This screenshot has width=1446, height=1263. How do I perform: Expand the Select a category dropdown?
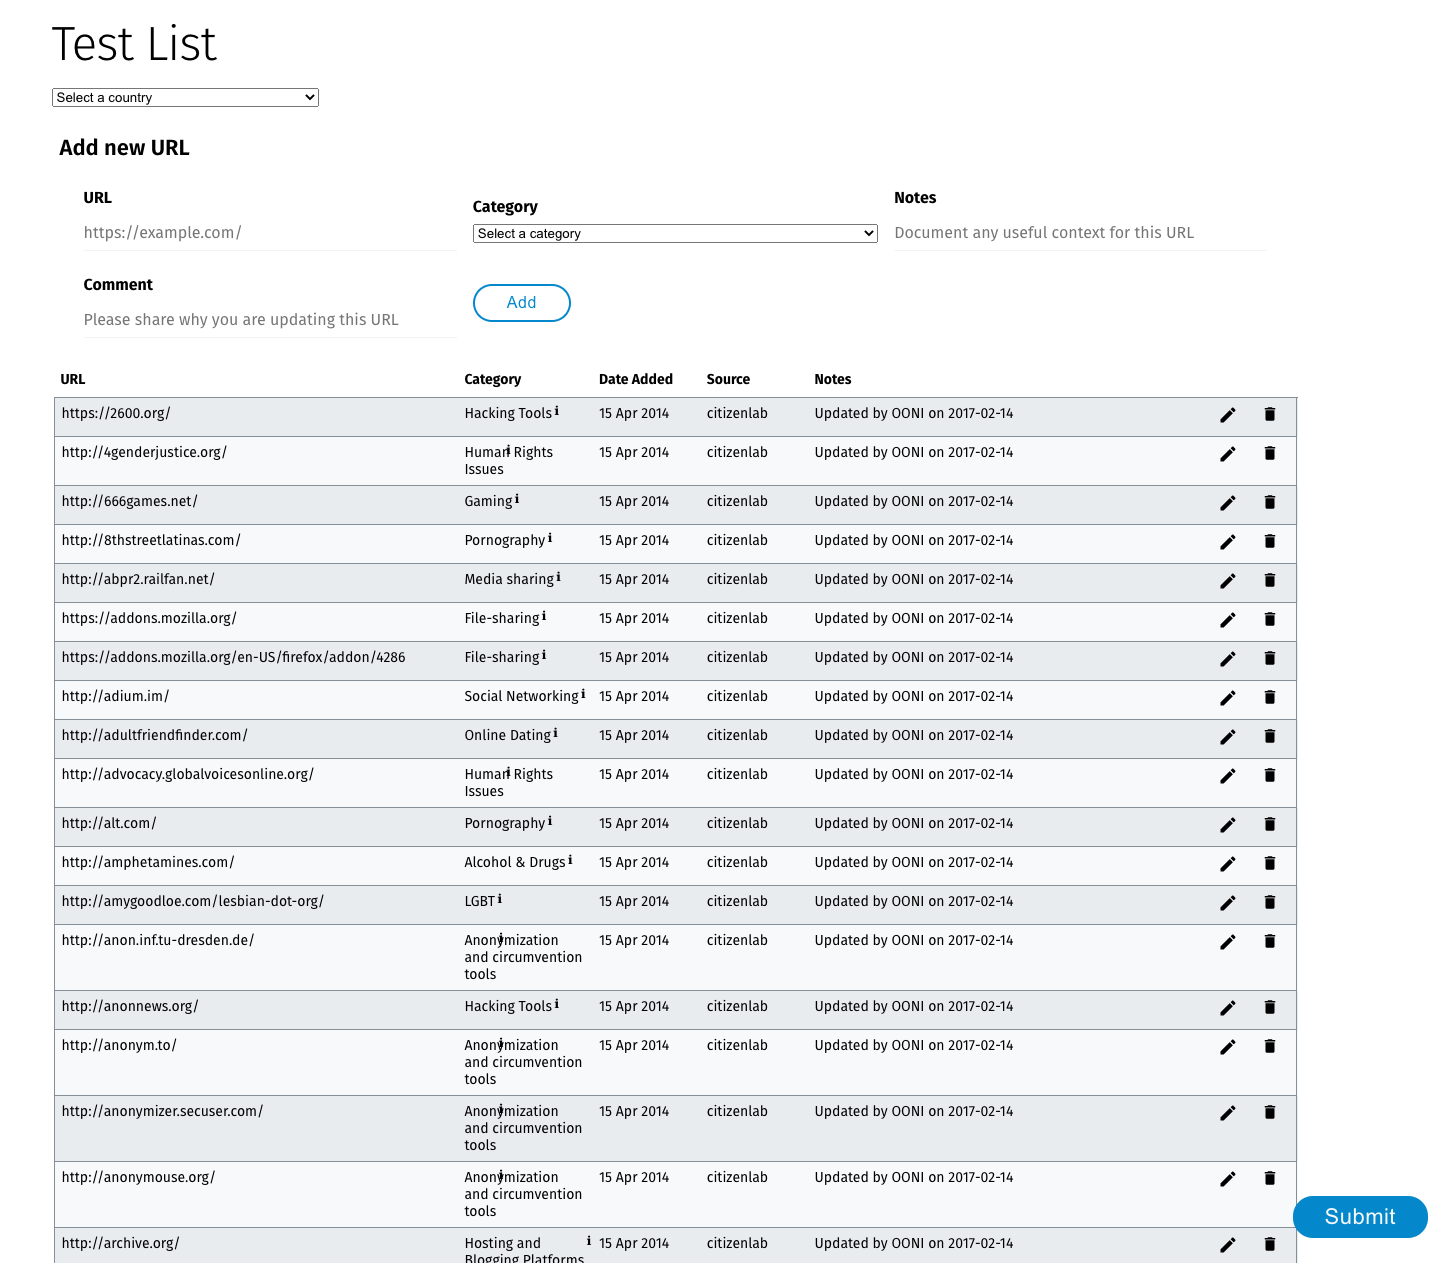pos(674,233)
